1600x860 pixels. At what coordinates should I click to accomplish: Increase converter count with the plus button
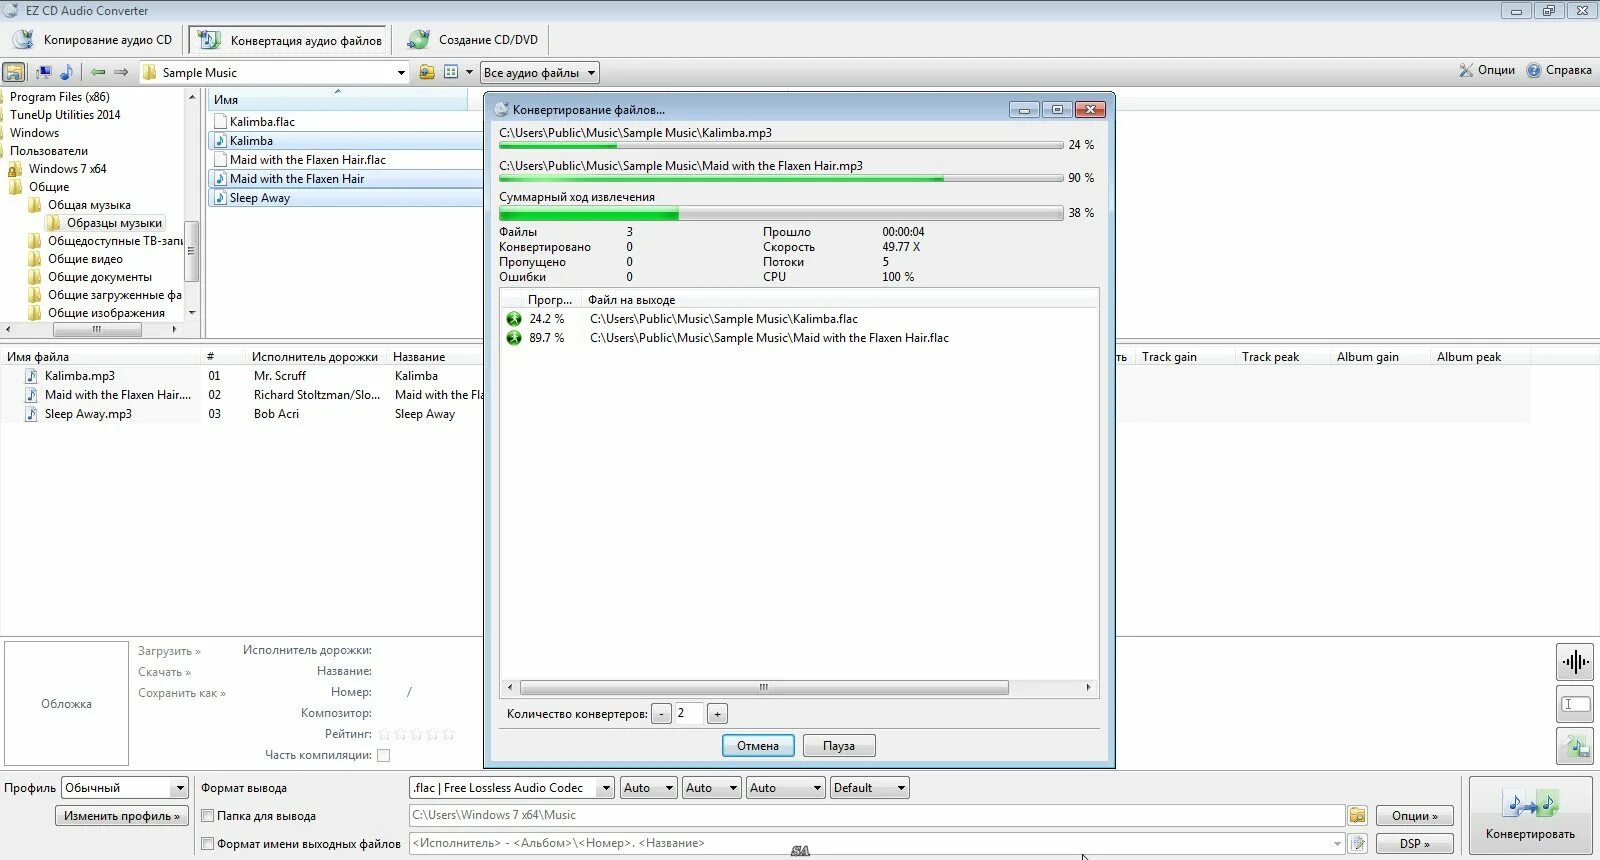tap(717, 714)
